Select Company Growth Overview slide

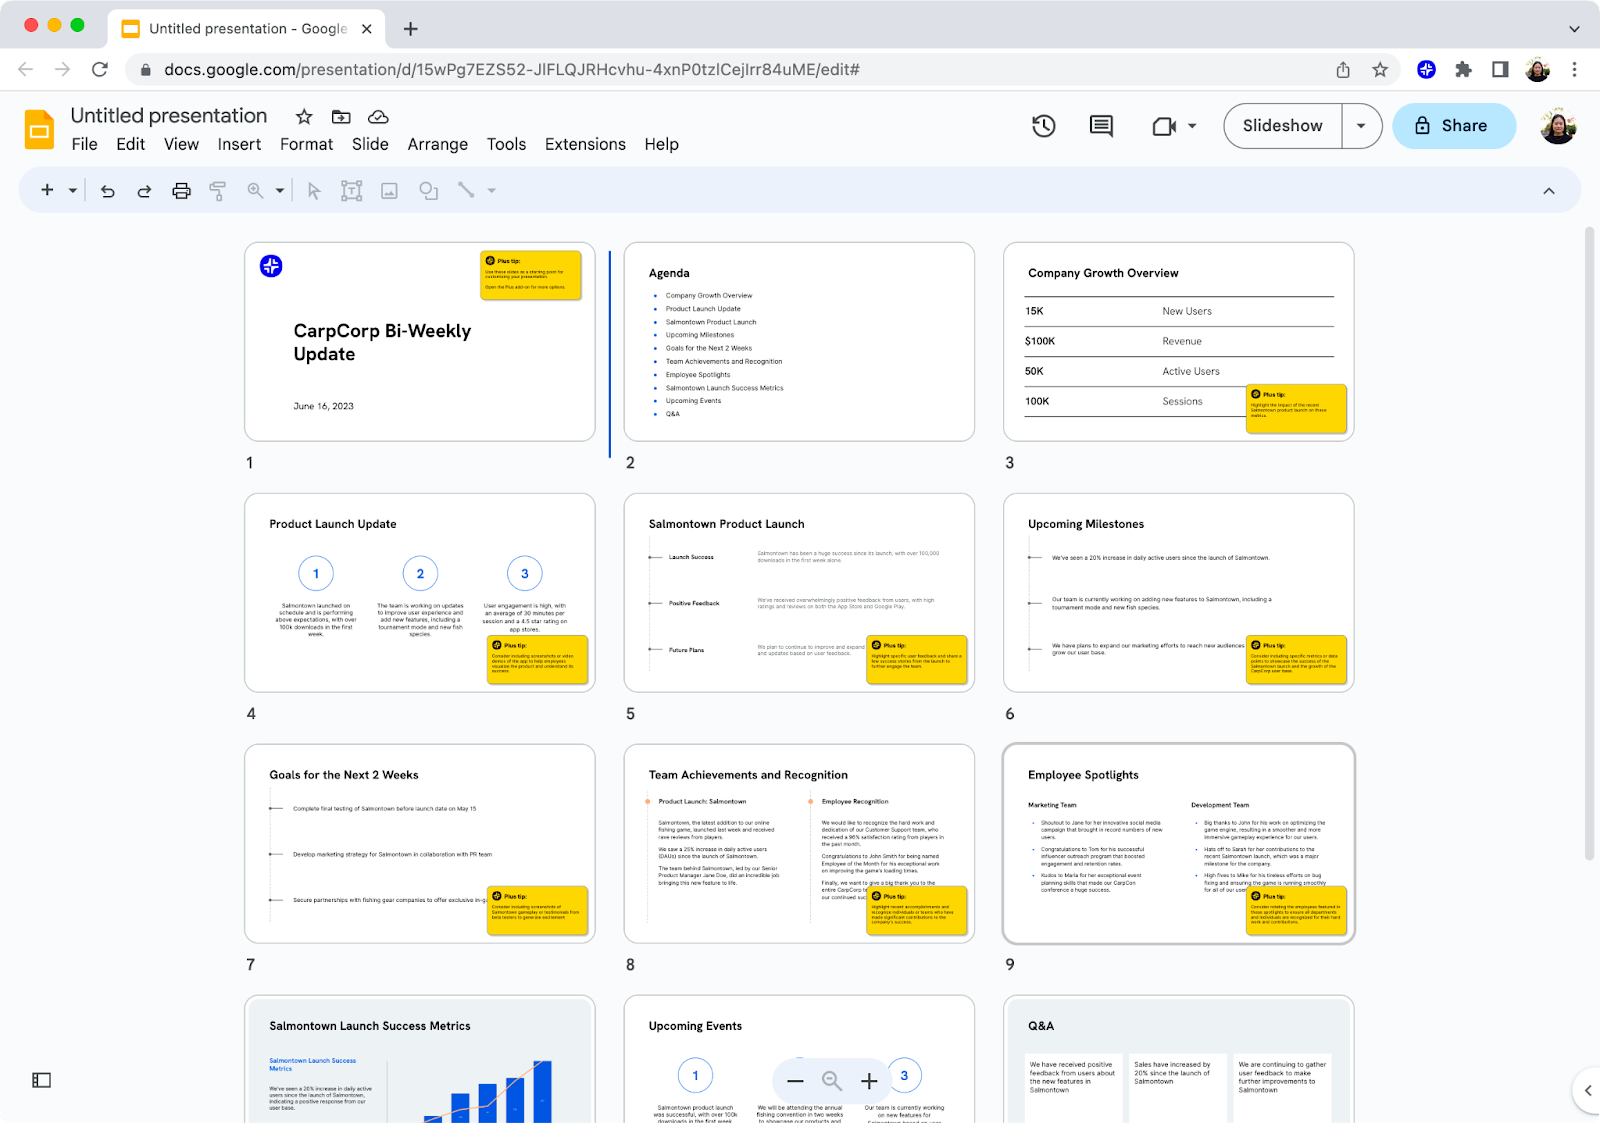click(1179, 342)
